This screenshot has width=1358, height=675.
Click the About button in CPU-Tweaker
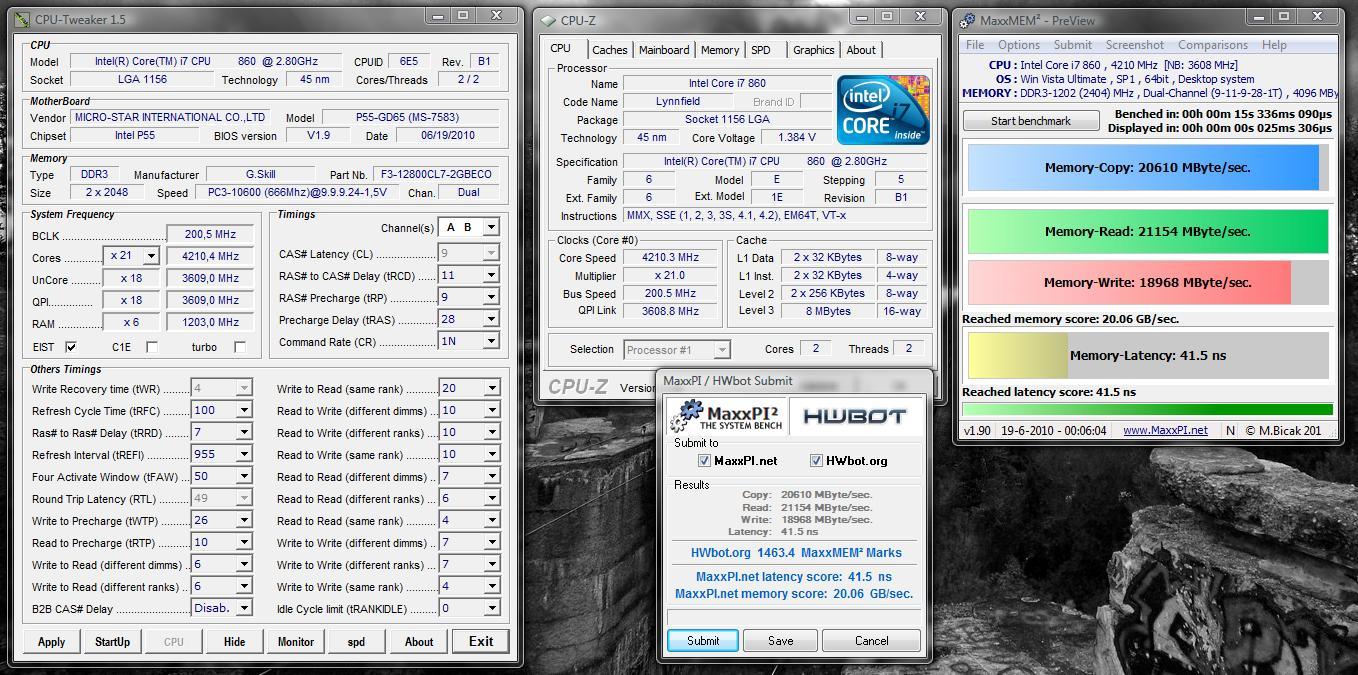(419, 642)
